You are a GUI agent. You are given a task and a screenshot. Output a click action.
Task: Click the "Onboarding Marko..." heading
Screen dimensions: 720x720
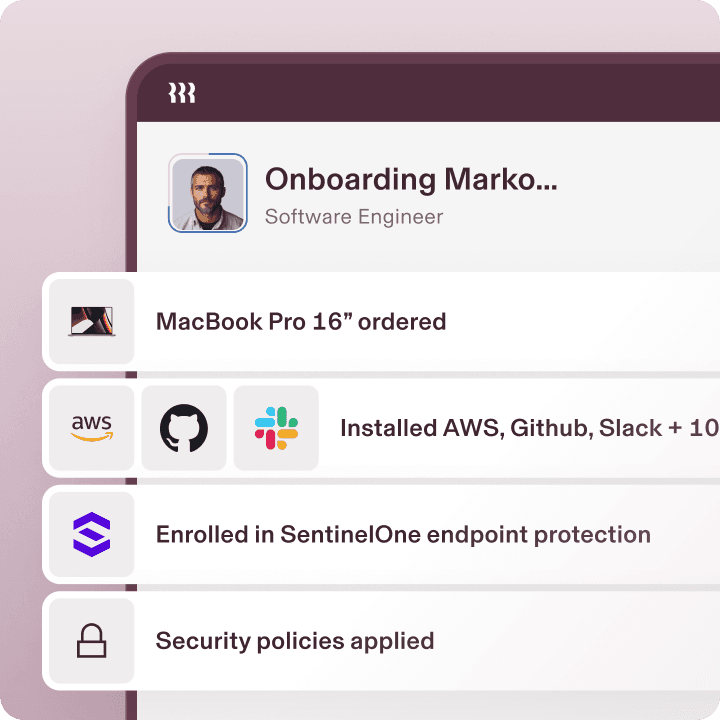pos(410,179)
